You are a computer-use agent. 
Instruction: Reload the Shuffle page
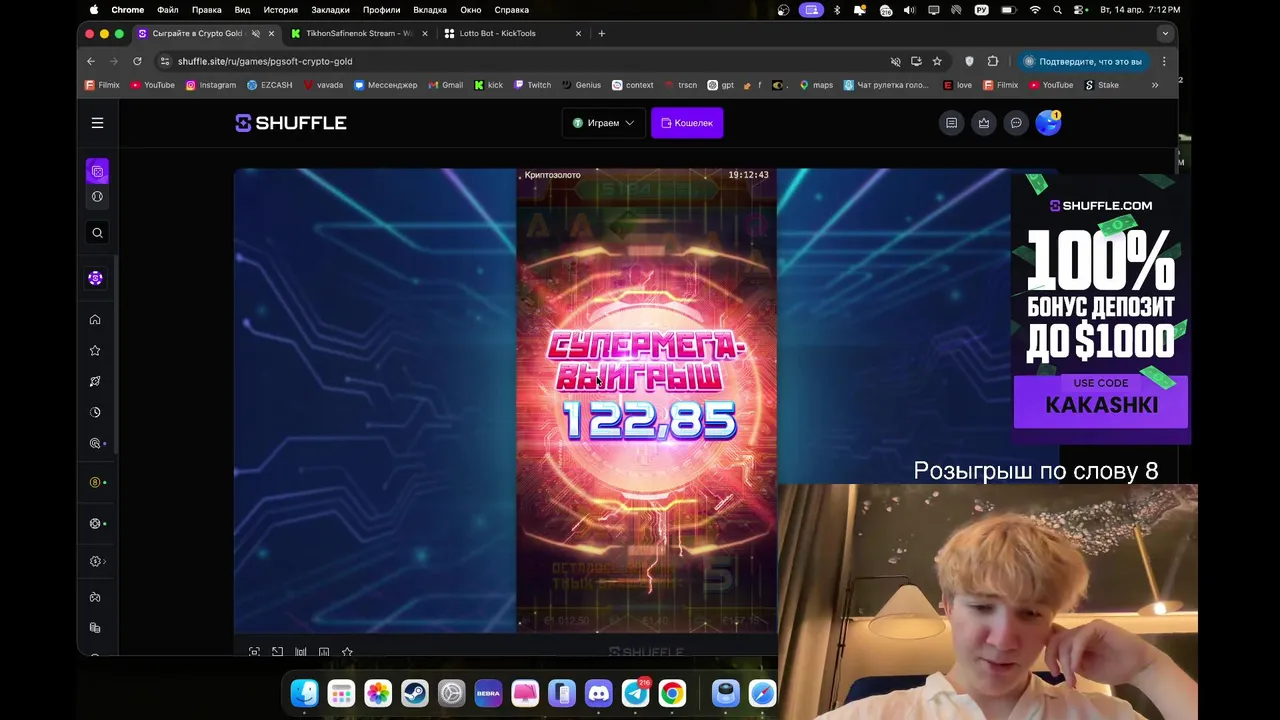click(137, 61)
